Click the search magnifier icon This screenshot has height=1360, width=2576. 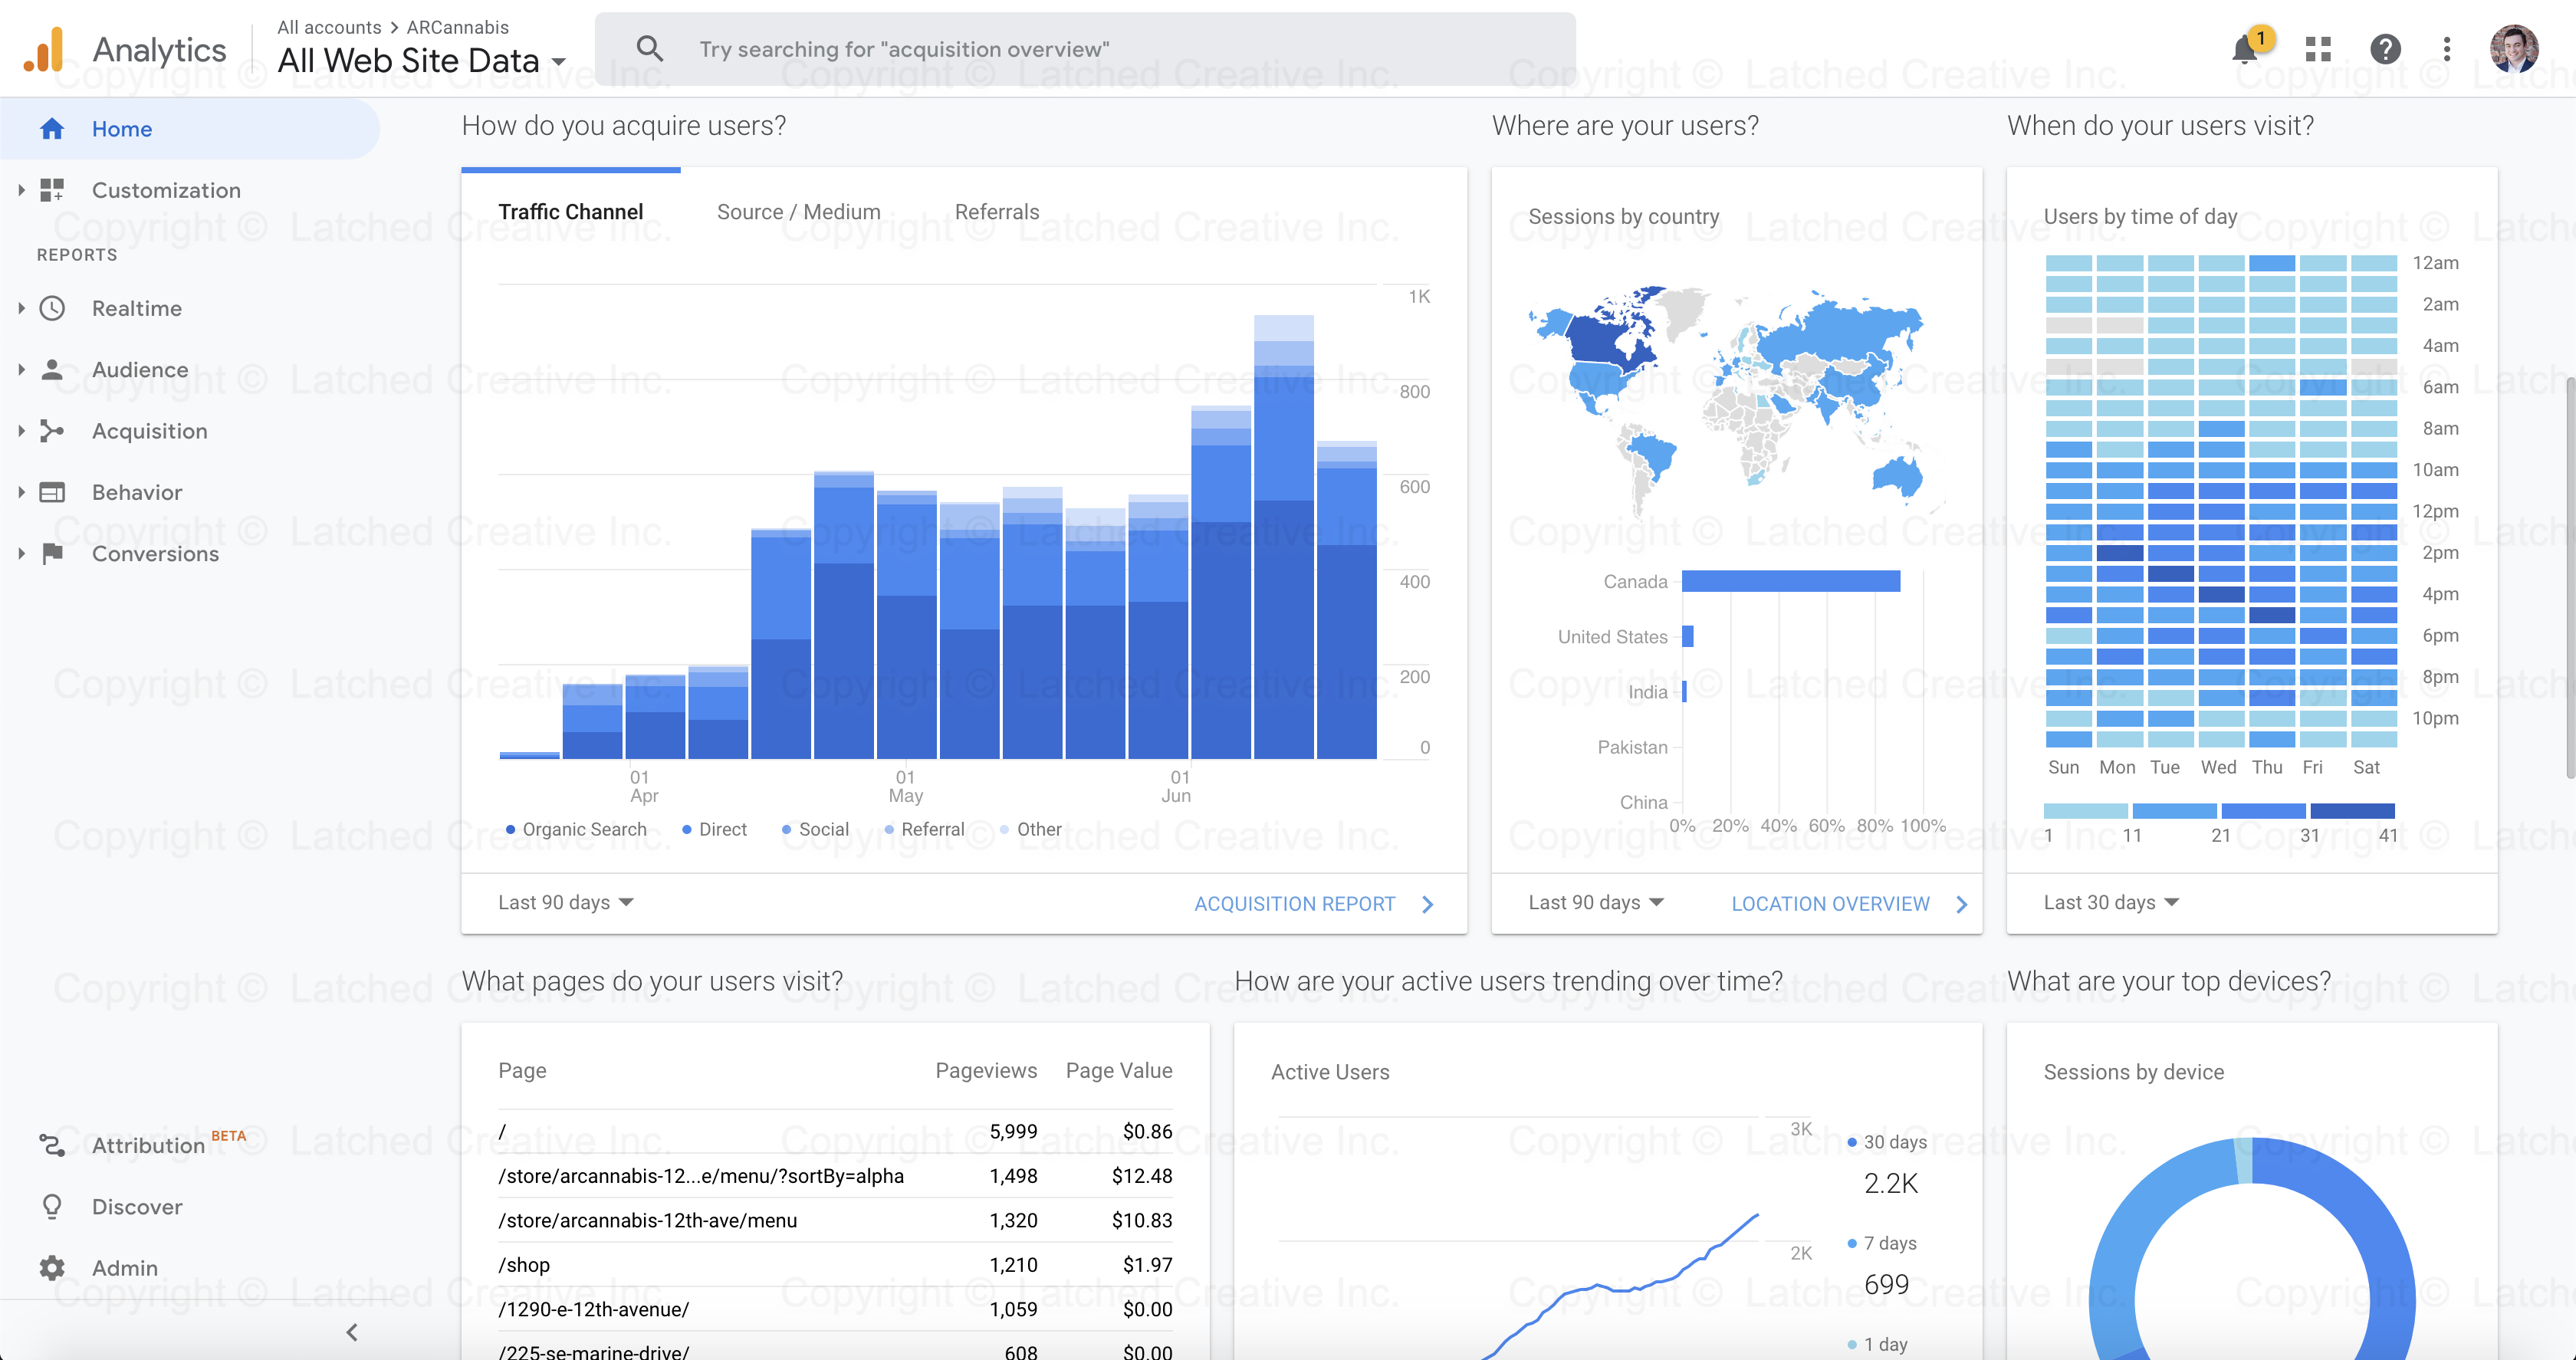pyautogui.click(x=649, y=48)
